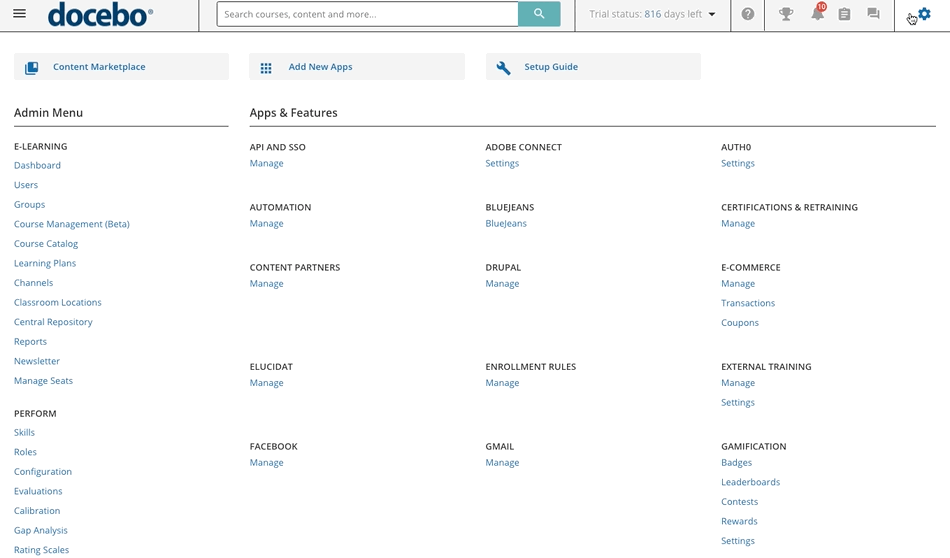Open Add New Apps
950x558 pixels.
coord(320,67)
